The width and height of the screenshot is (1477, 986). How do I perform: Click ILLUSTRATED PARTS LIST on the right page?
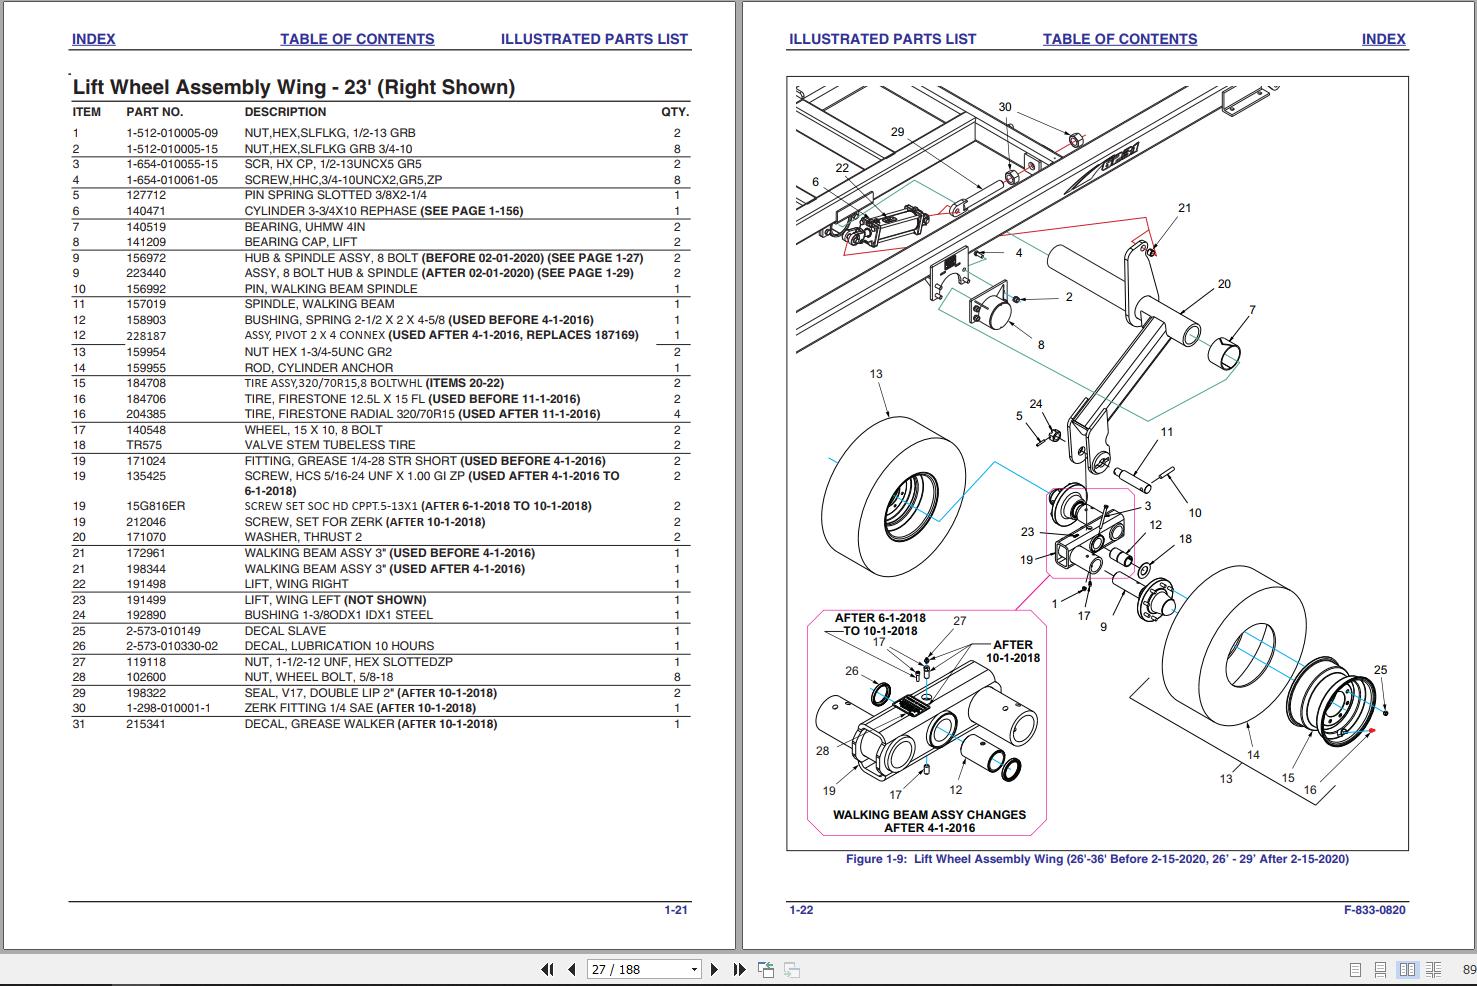(x=882, y=39)
